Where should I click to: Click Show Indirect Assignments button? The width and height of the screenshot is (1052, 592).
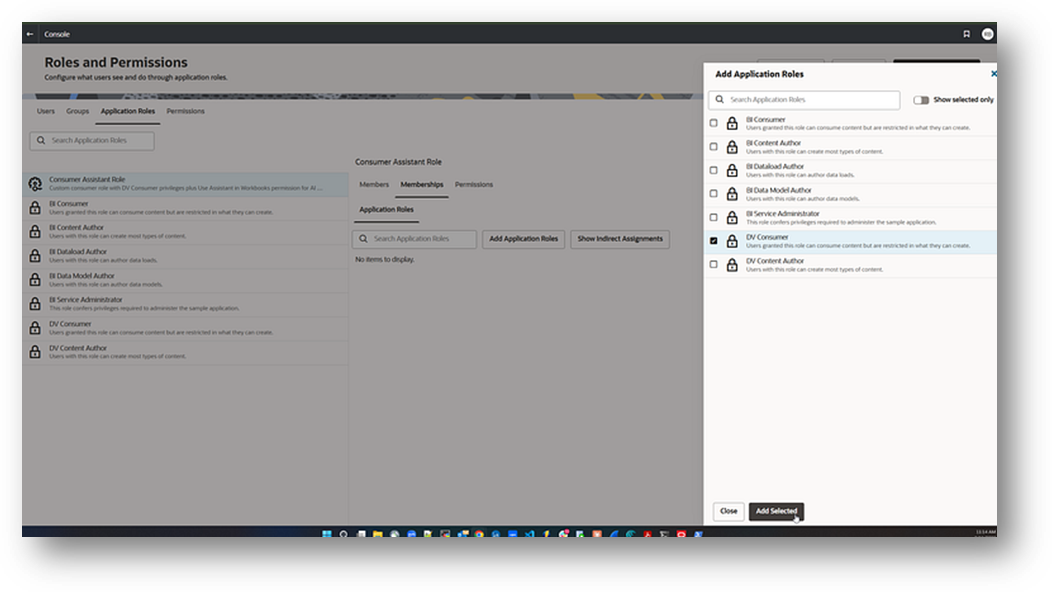coord(620,238)
